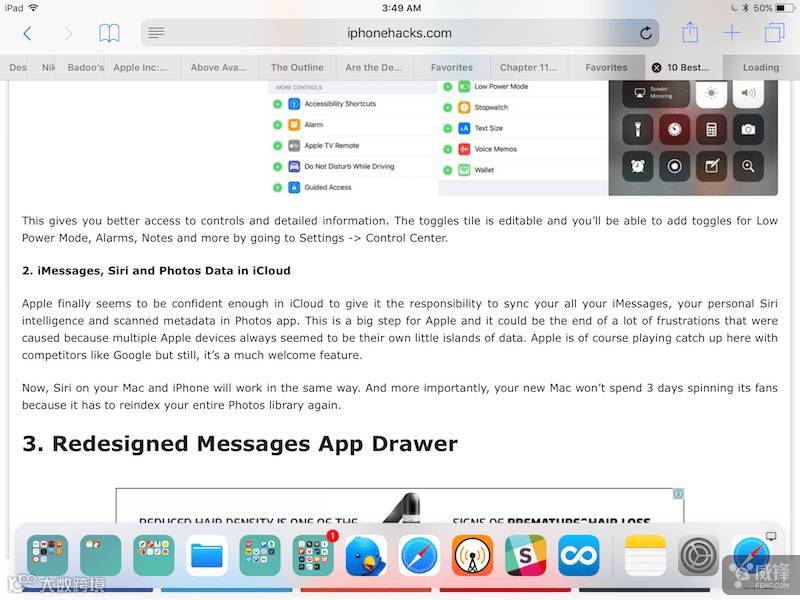Switch to the 'Are the De...' tab
Screen dimensions: 800x600
(x=373, y=67)
